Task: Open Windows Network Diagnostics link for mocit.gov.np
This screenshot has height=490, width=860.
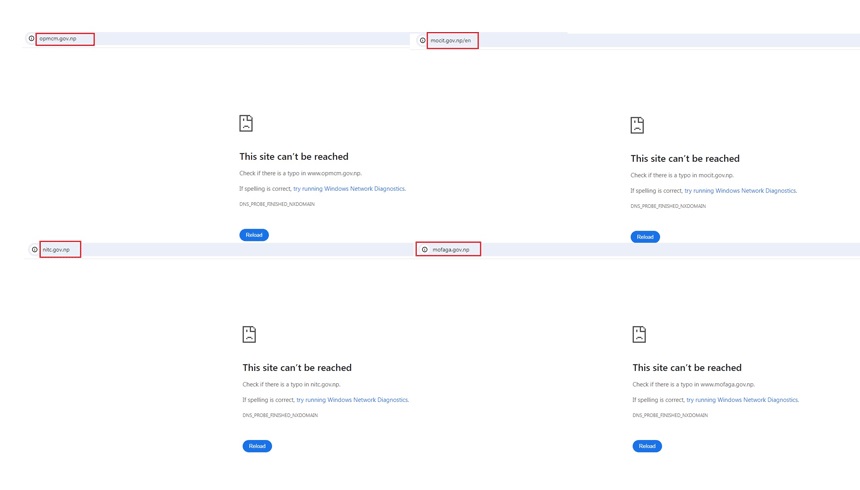Action: (x=740, y=191)
